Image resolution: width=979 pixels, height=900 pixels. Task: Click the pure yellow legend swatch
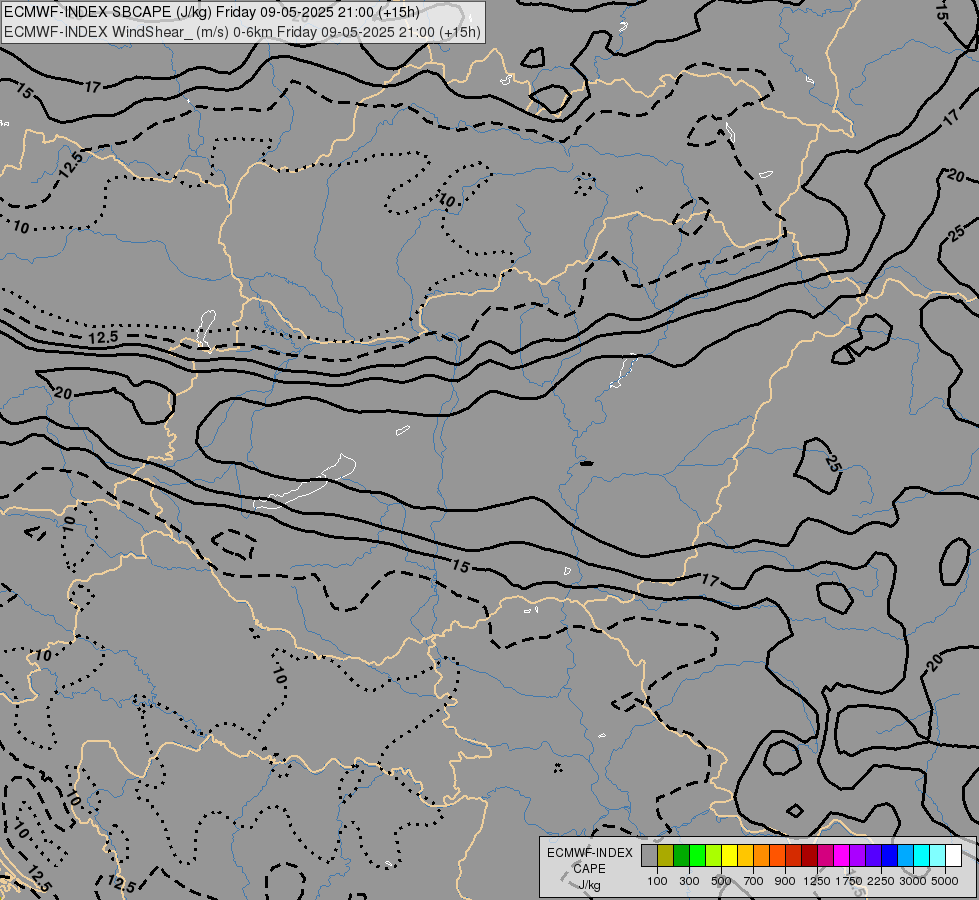tap(729, 855)
